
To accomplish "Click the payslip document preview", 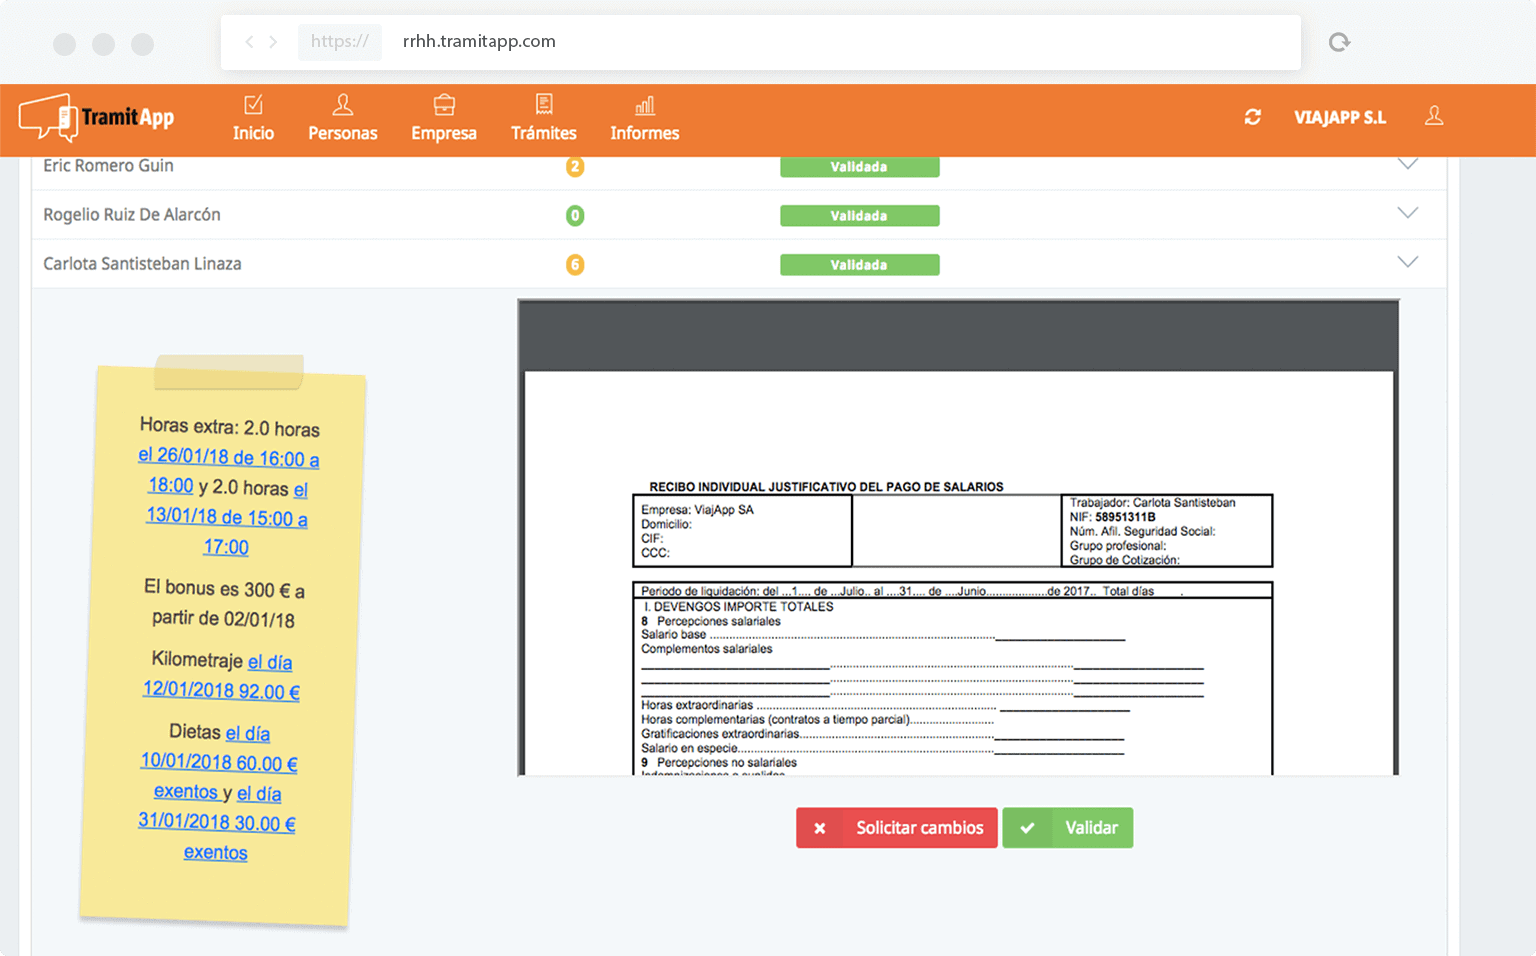I will click(959, 573).
